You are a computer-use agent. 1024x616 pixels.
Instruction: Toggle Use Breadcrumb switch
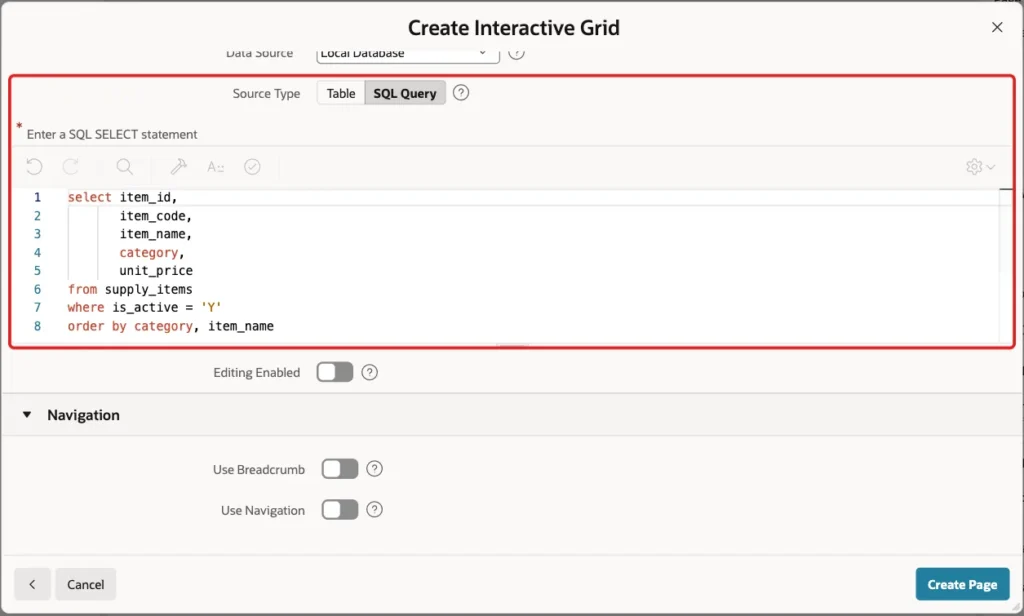tap(340, 469)
